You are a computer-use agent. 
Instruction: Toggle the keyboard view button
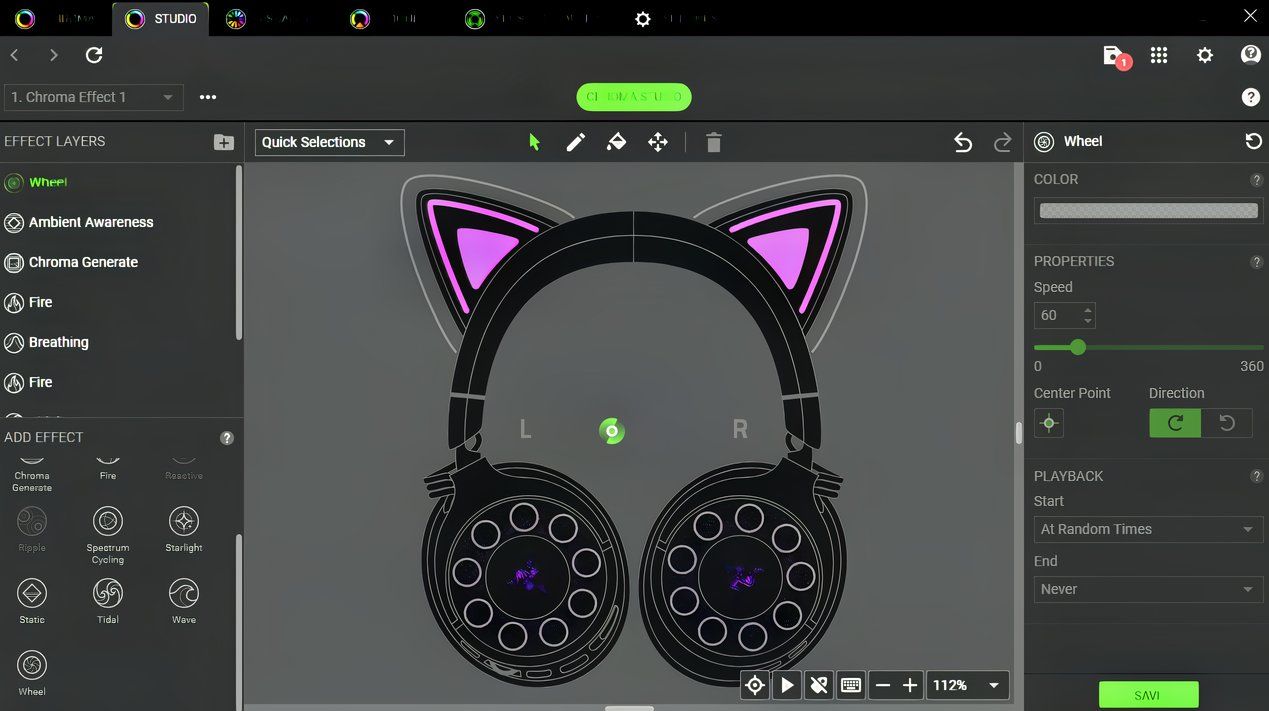pos(851,685)
